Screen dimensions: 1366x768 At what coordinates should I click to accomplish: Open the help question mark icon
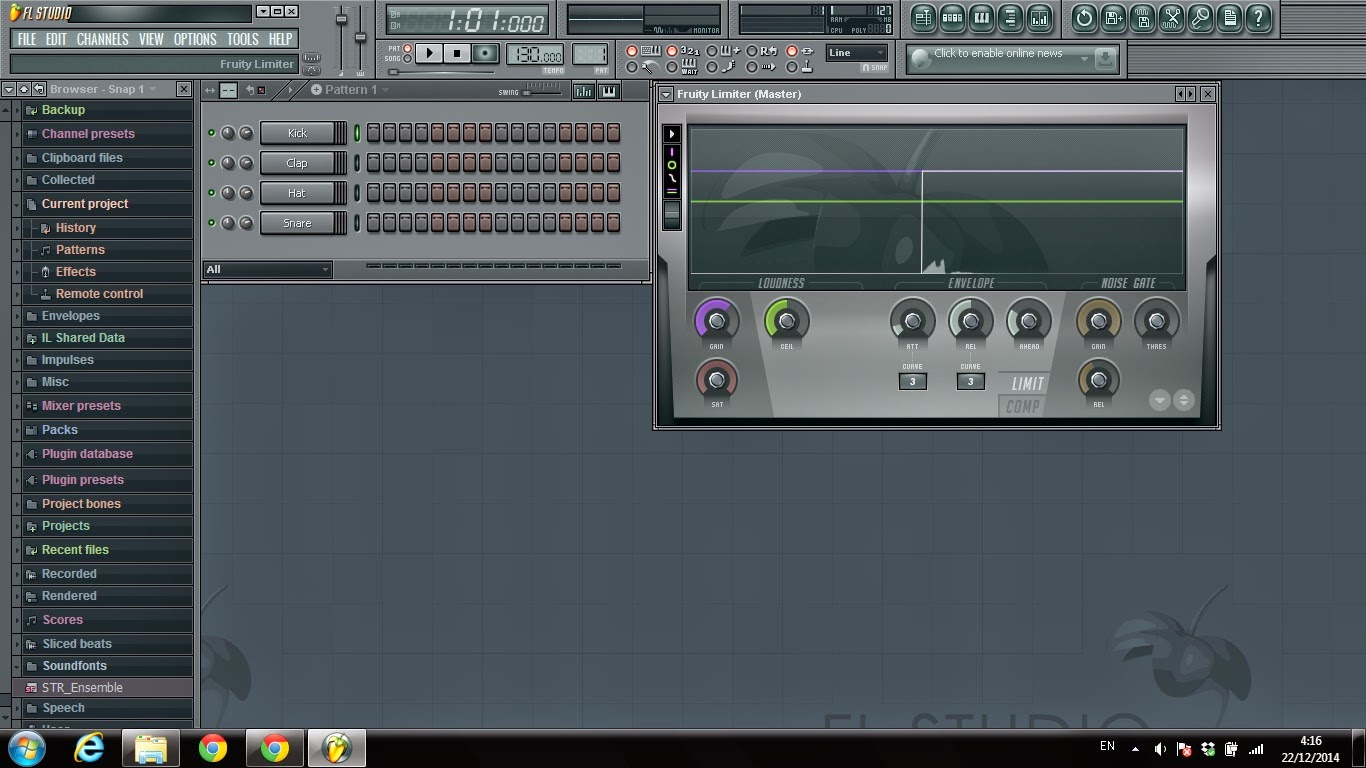point(1258,18)
